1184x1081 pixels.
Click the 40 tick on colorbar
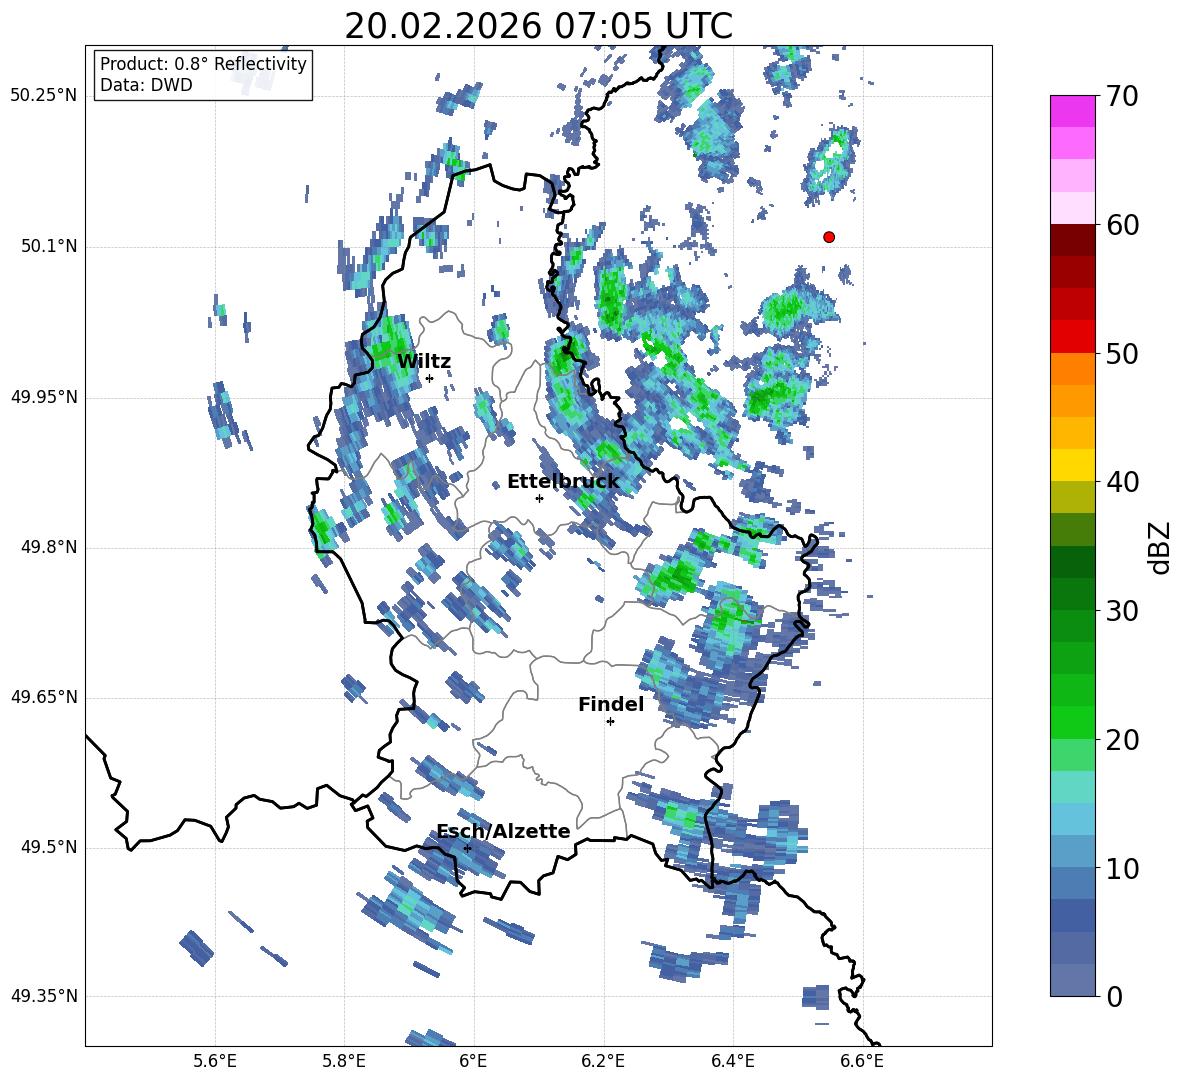(1122, 482)
